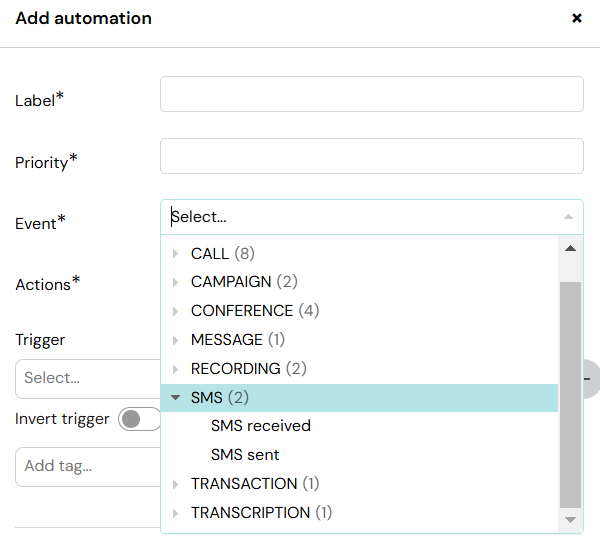The width and height of the screenshot is (600, 541).
Task: Click the Label text field
Action: click(x=372, y=94)
